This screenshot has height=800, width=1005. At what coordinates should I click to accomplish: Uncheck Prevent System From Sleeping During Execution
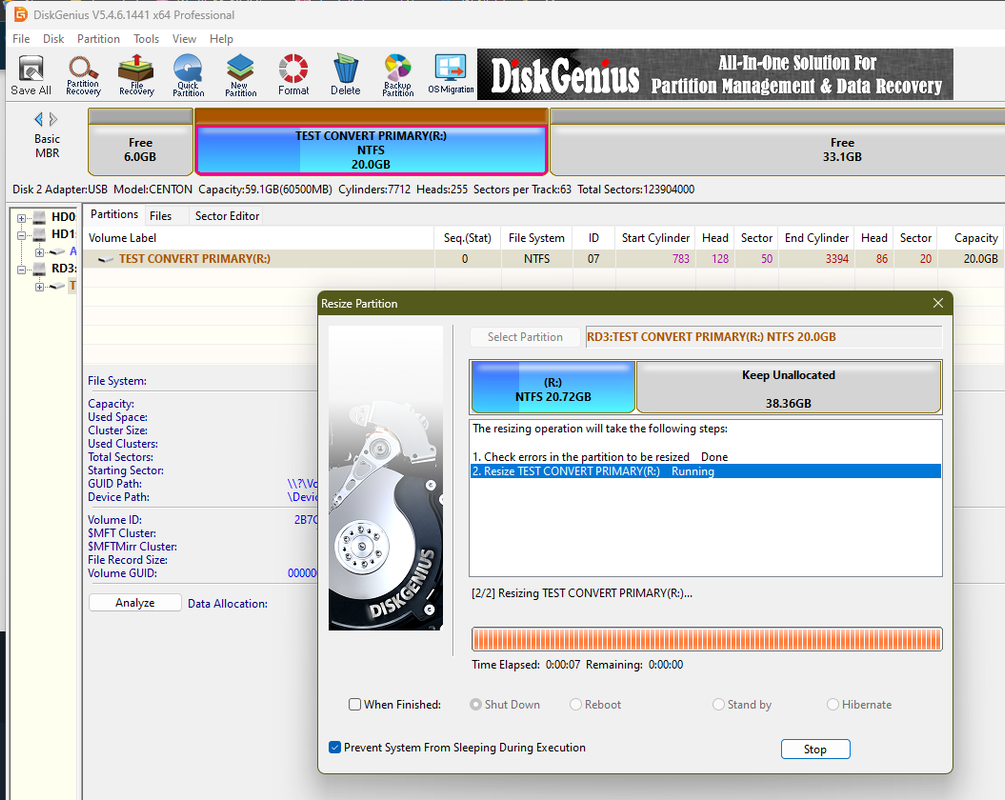click(335, 747)
